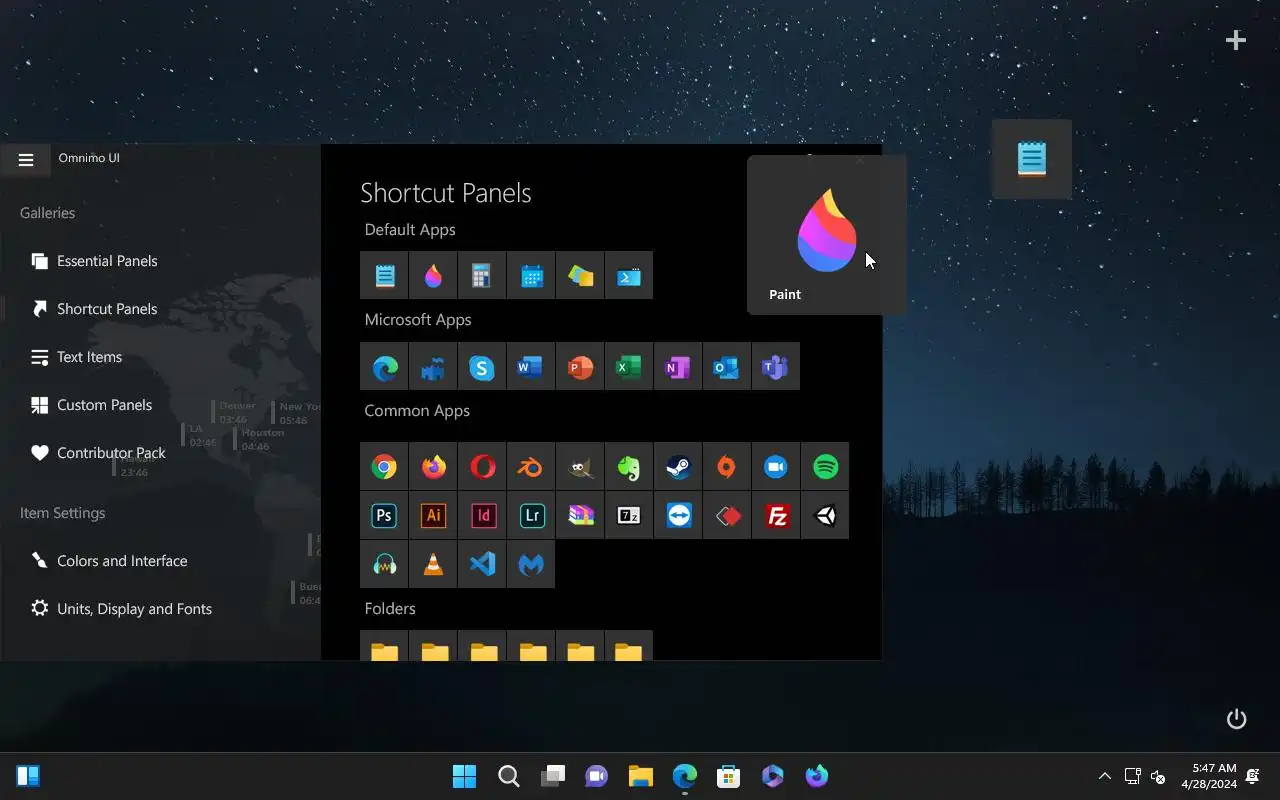Click the power button on the desktop
The image size is (1280, 800).
click(x=1237, y=719)
